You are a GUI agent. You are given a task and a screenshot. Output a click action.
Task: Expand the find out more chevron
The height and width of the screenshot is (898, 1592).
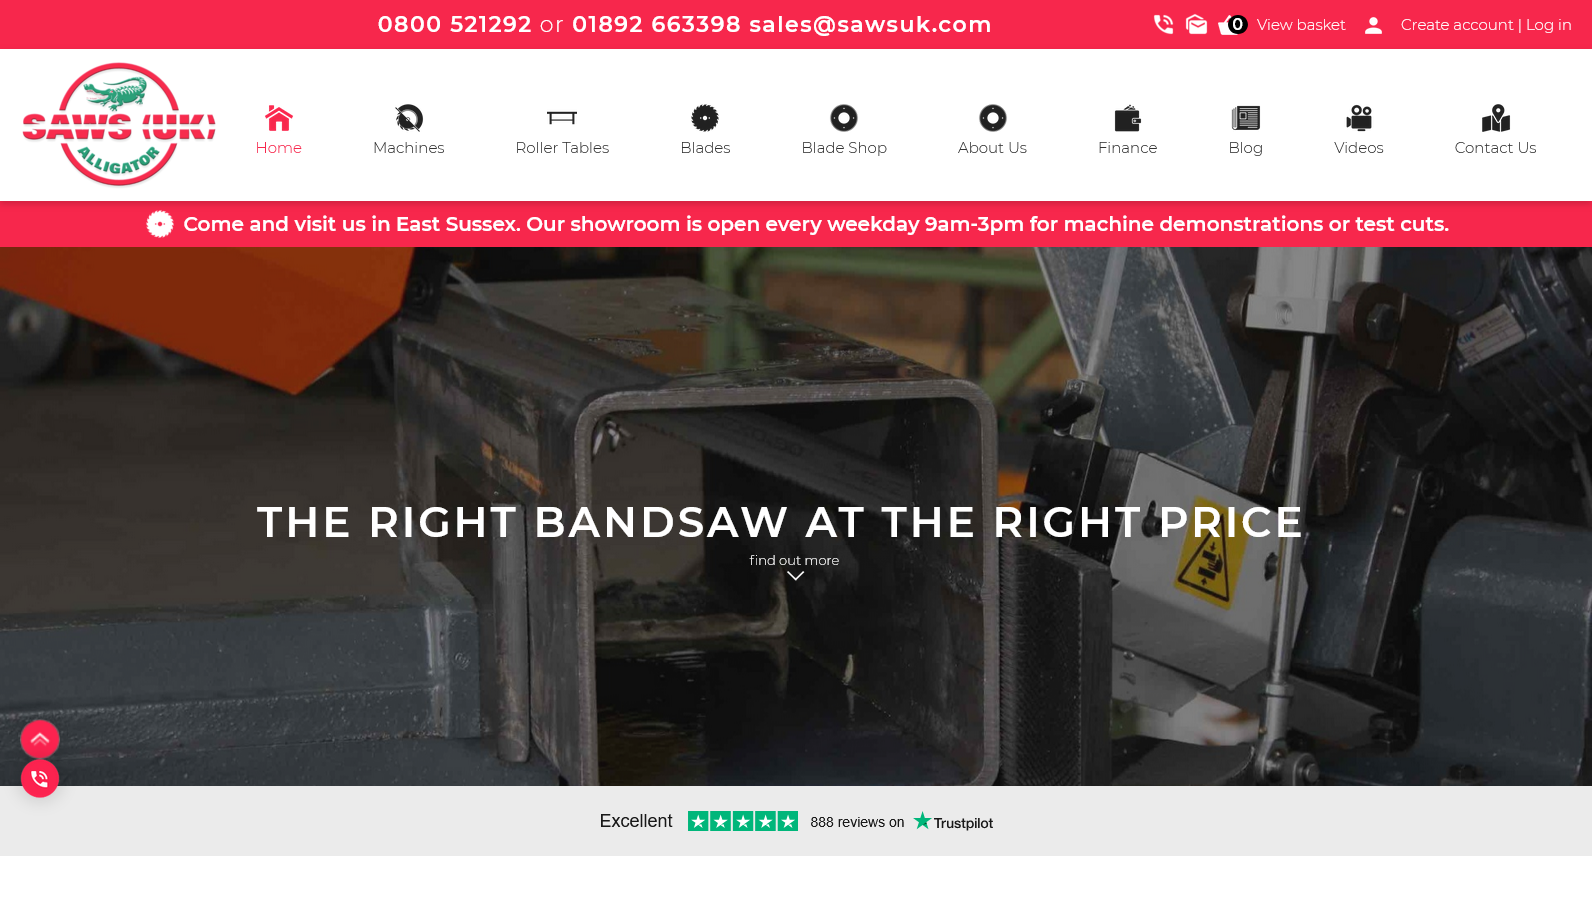(x=795, y=576)
